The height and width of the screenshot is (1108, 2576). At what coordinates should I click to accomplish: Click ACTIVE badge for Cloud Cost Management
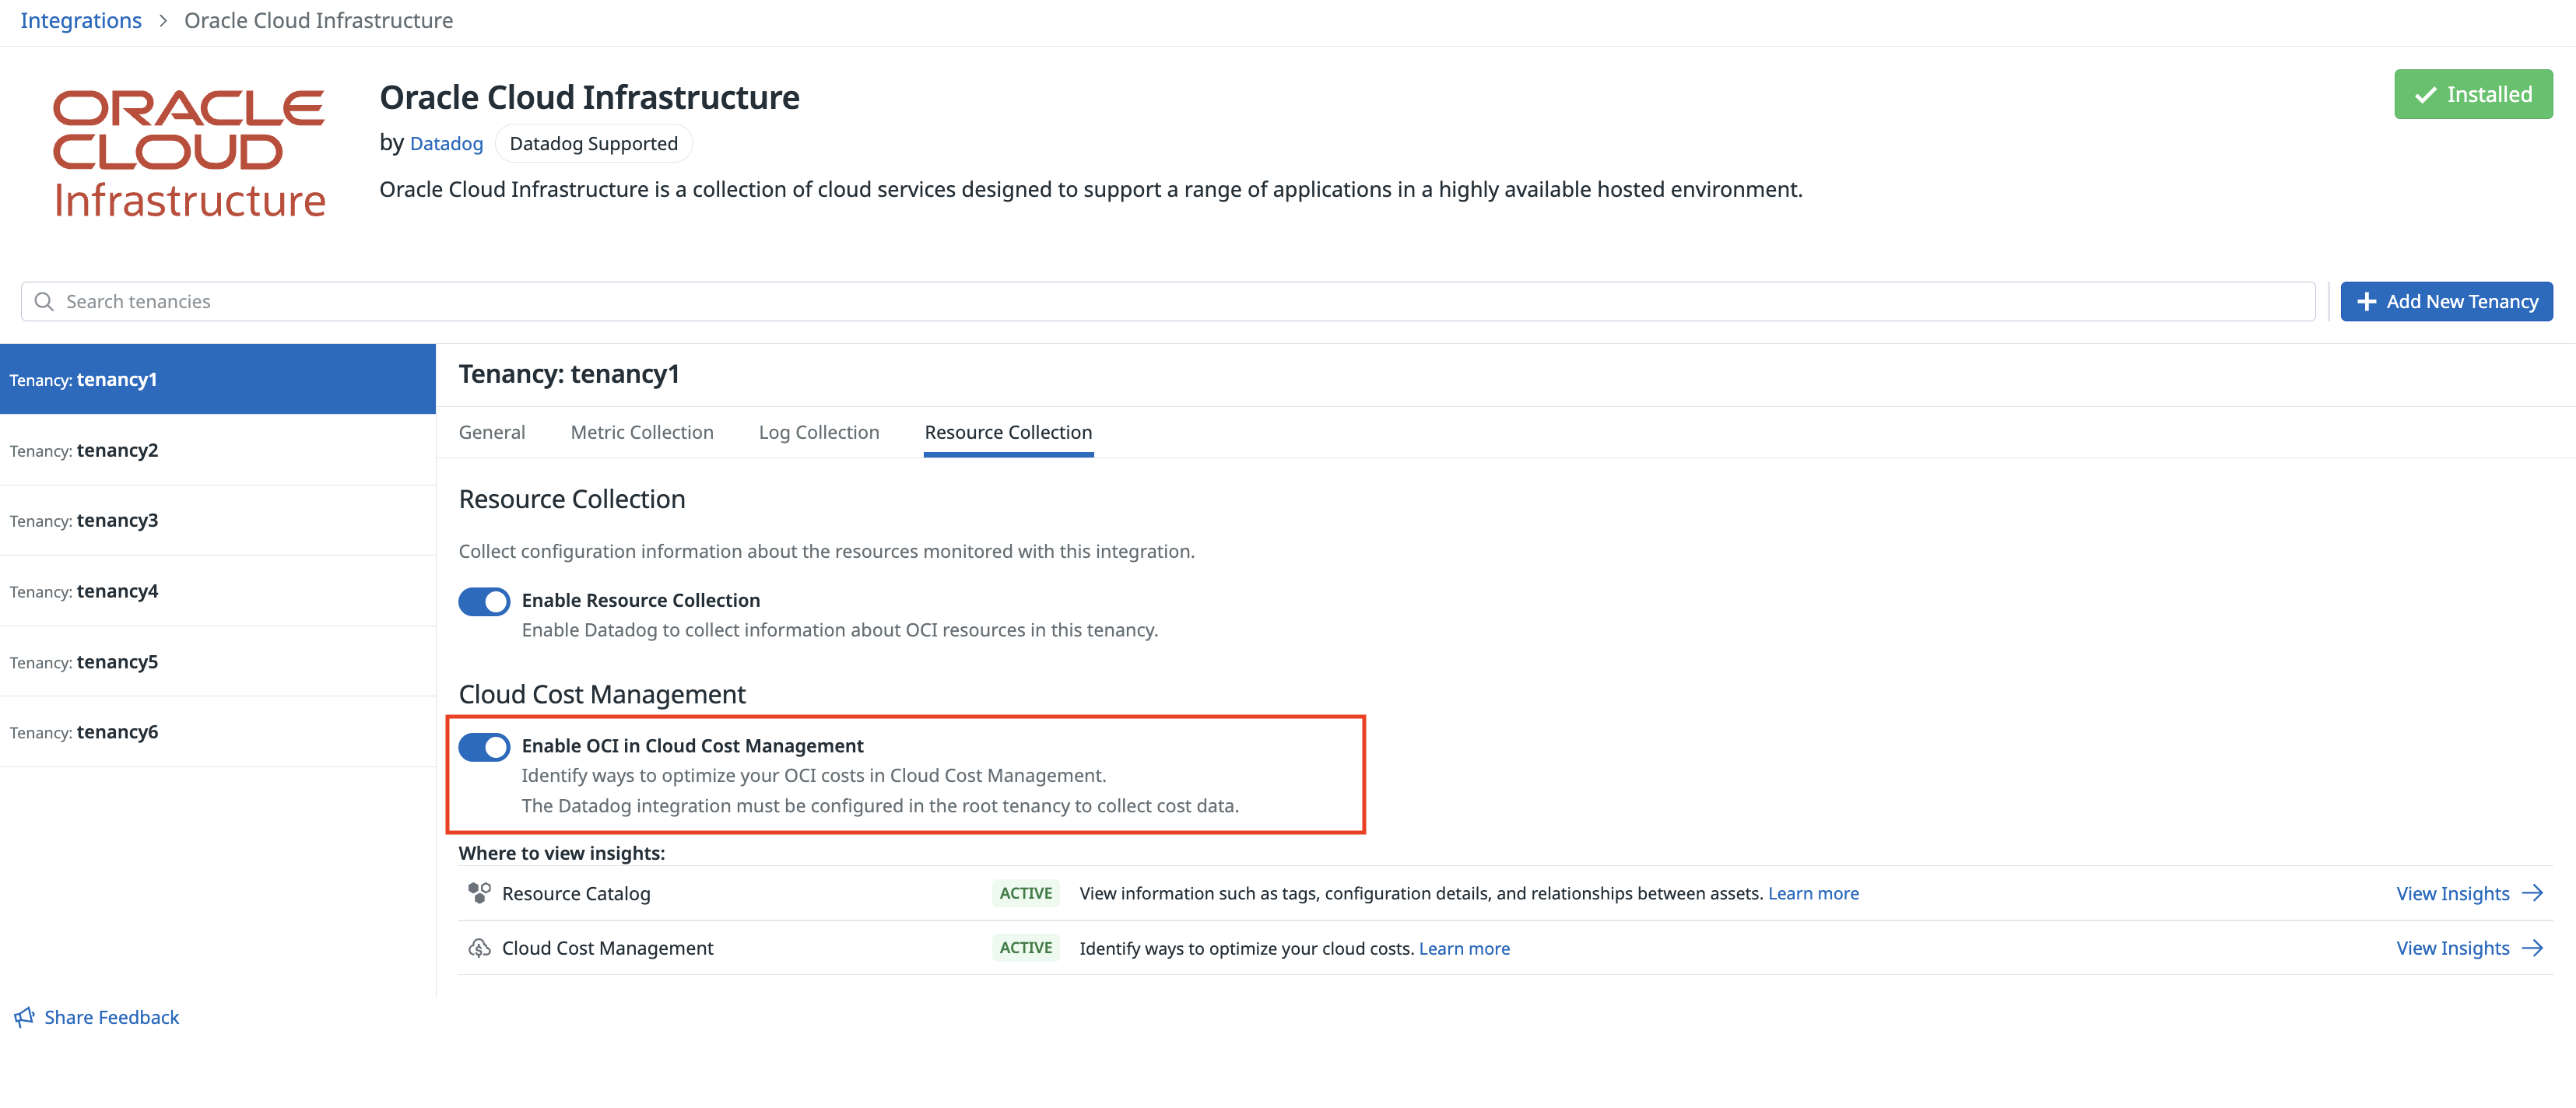coord(1025,948)
